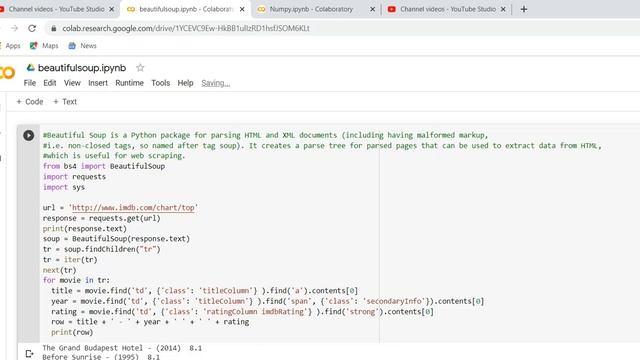This screenshot has height=360, width=640.
Task: Open a new browser tab with plus
Action: click(524, 9)
